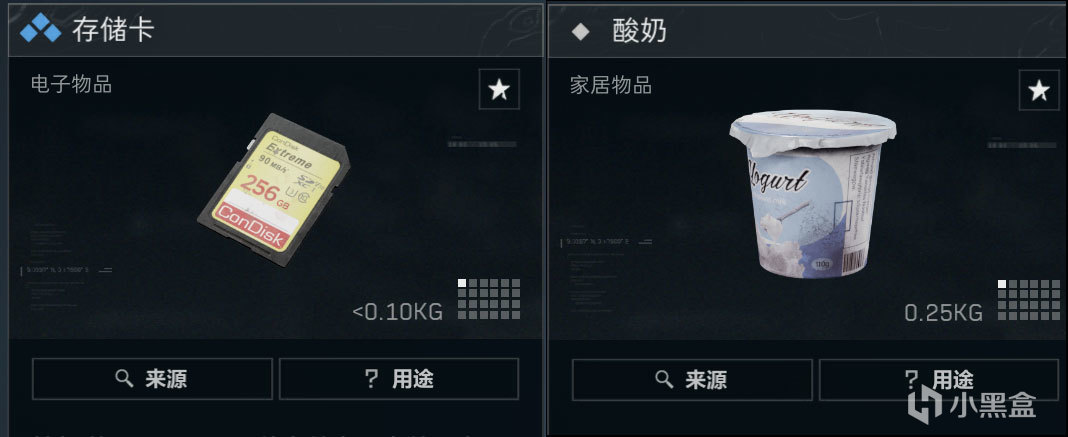This screenshot has height=437, width=1068.
Task: Click the 家居物品 category label
Action: (611, 85)
